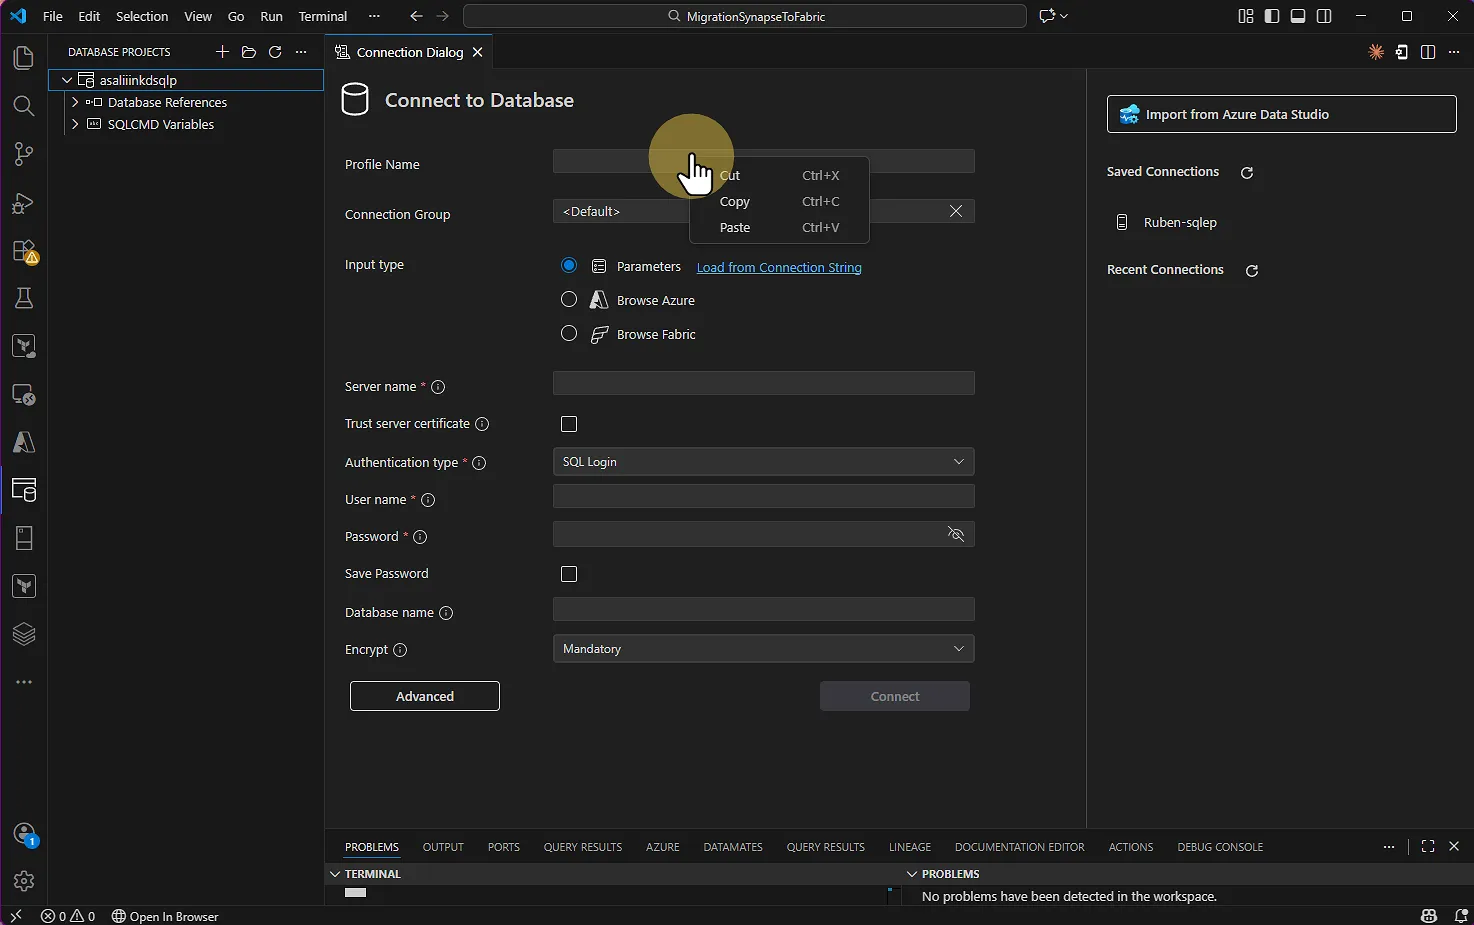
Task: Enable Trust server certificate checkbox
Action: pos(569,424)
